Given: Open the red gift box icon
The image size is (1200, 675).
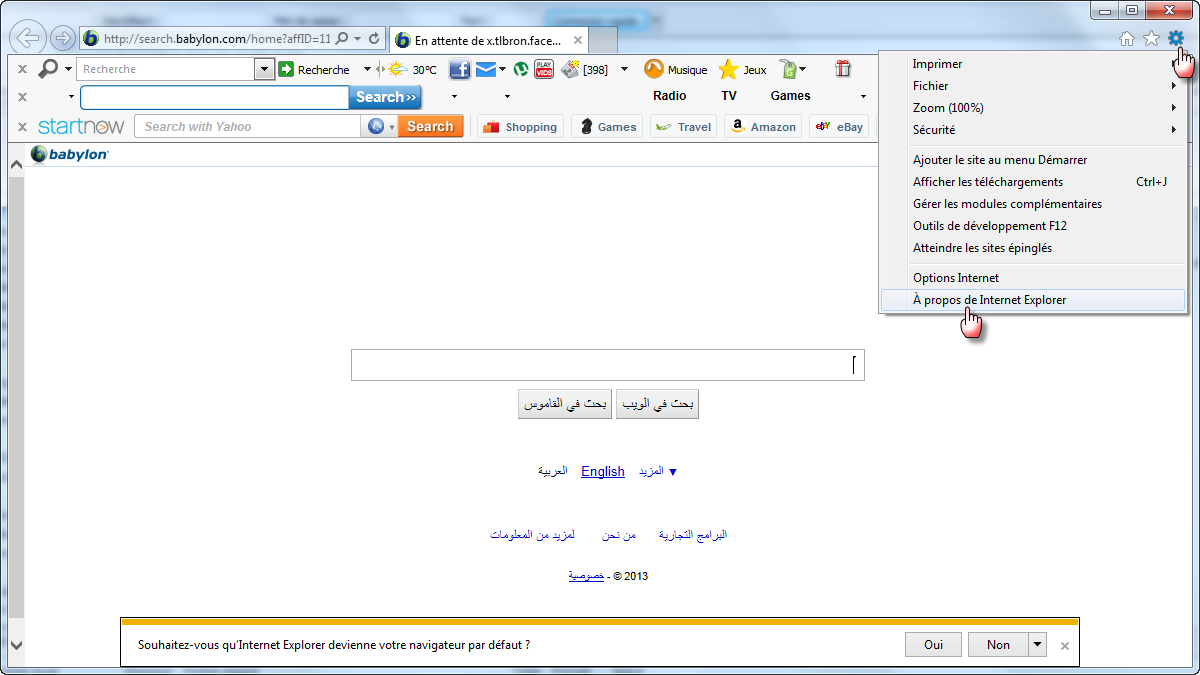Looking at the screenshot, I should (x=843, y=69).
